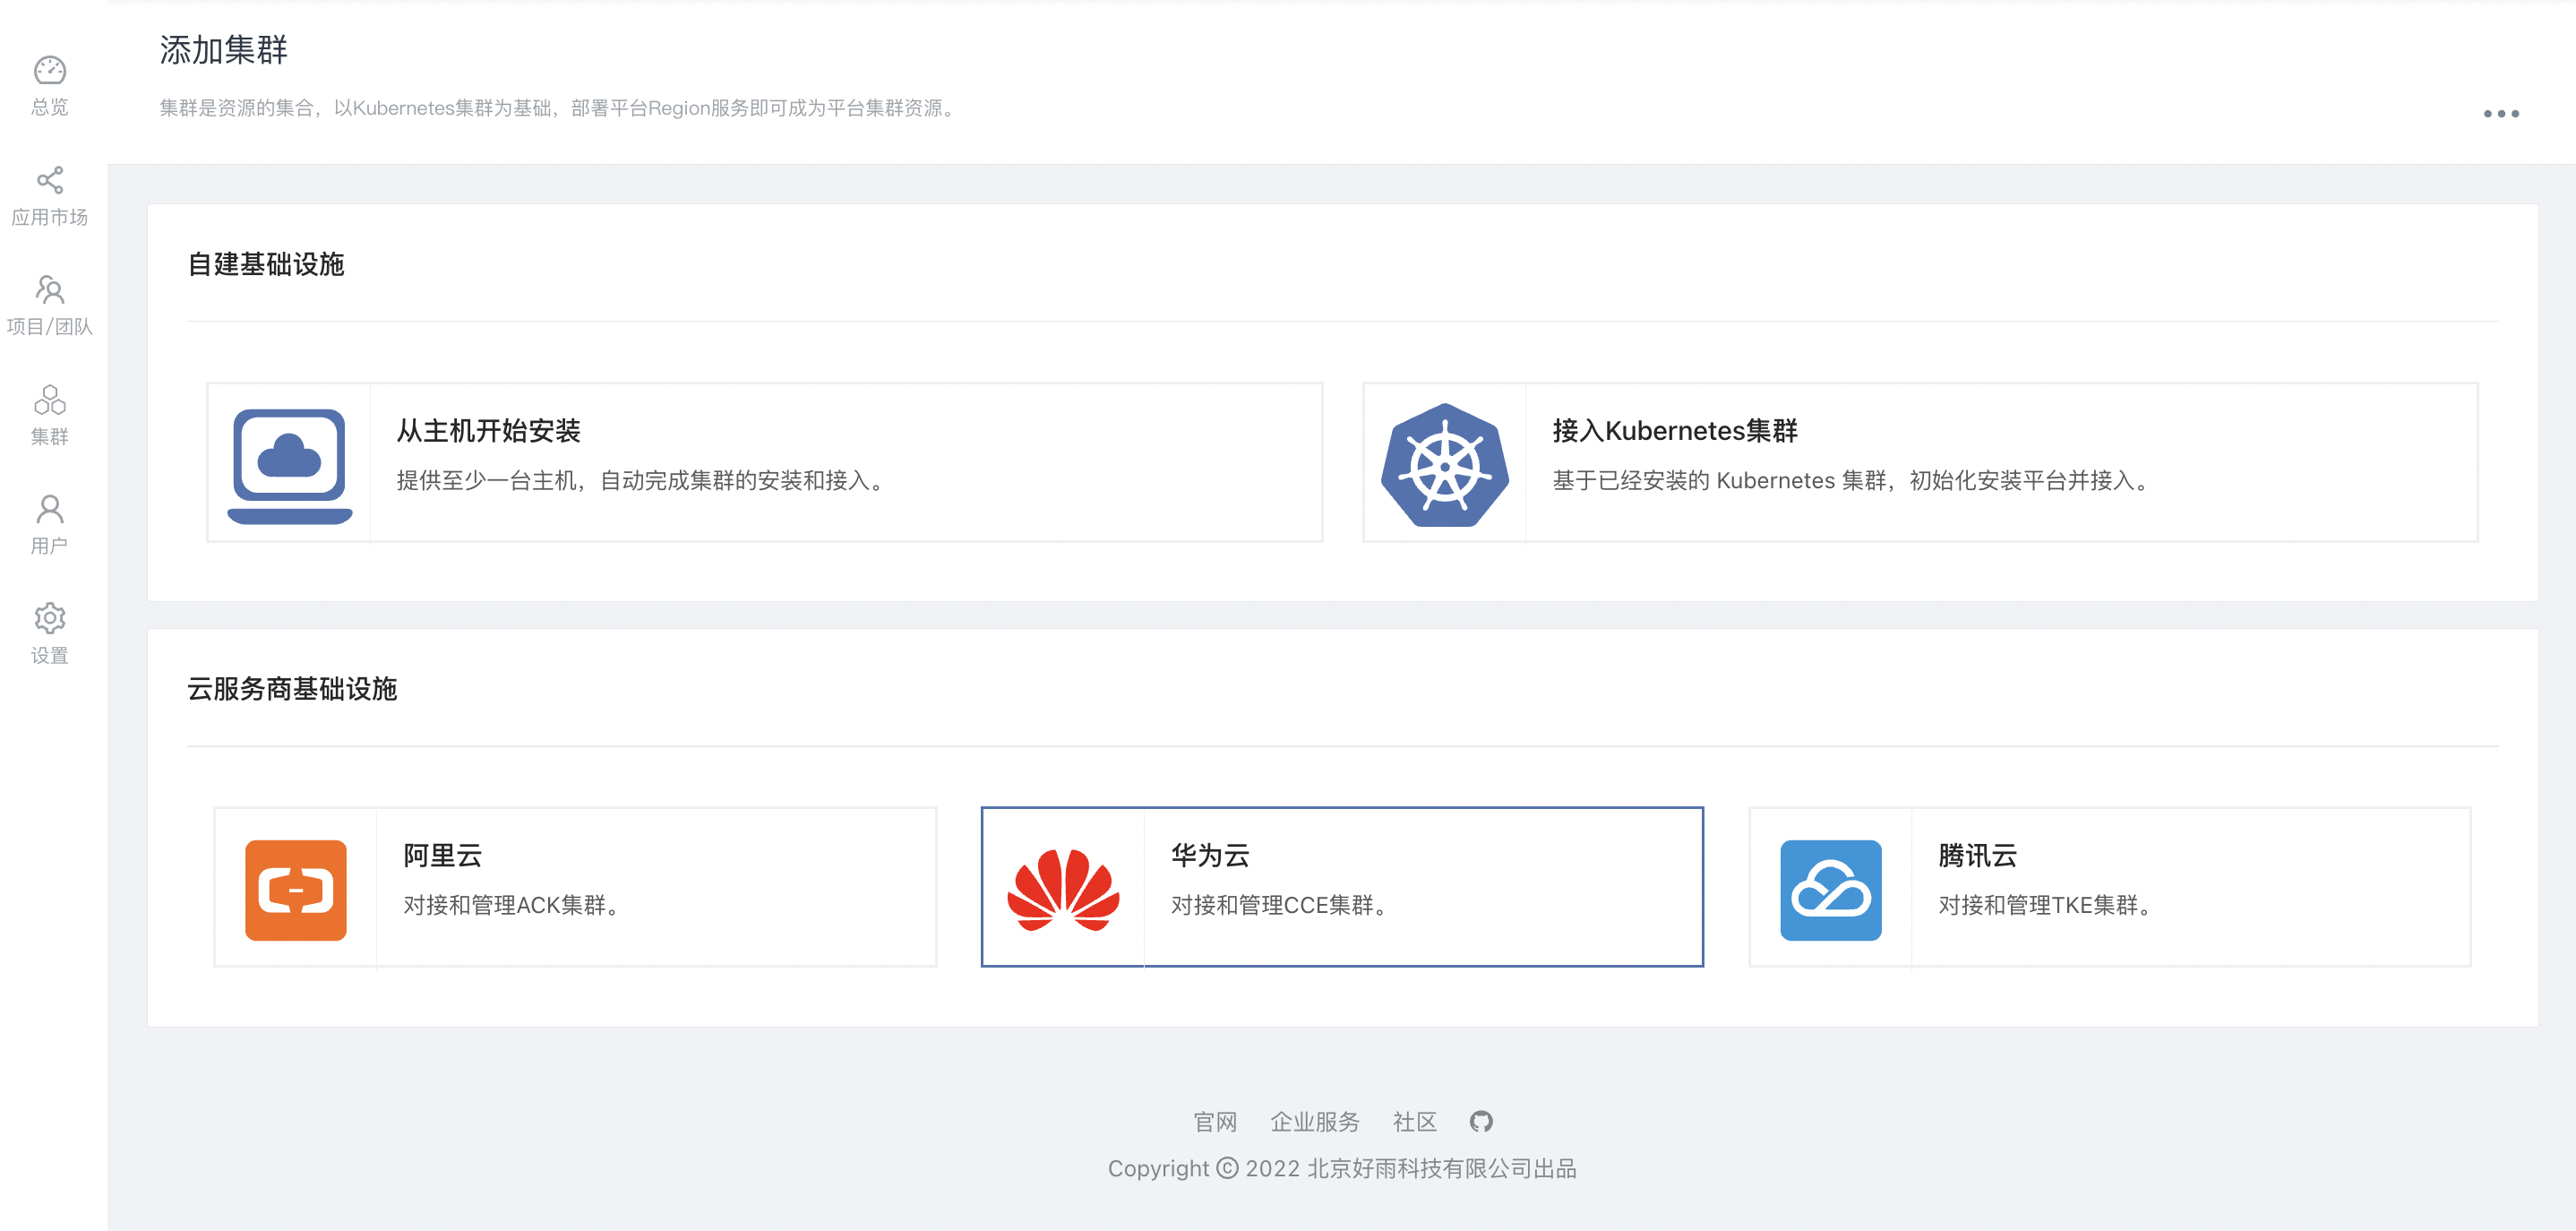Choose the 阿里云 provider title
2576x1231 pixels.
(443, 856)
